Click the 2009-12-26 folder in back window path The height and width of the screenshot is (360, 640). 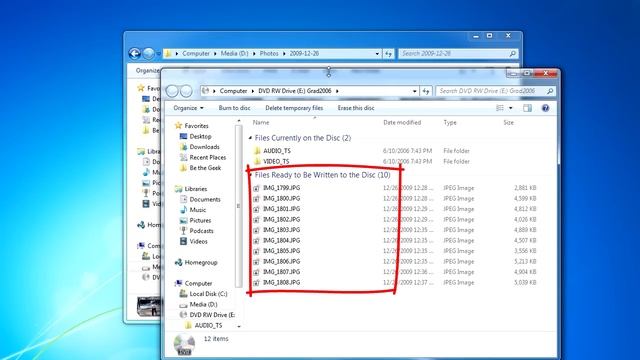[x=304, y=53]
